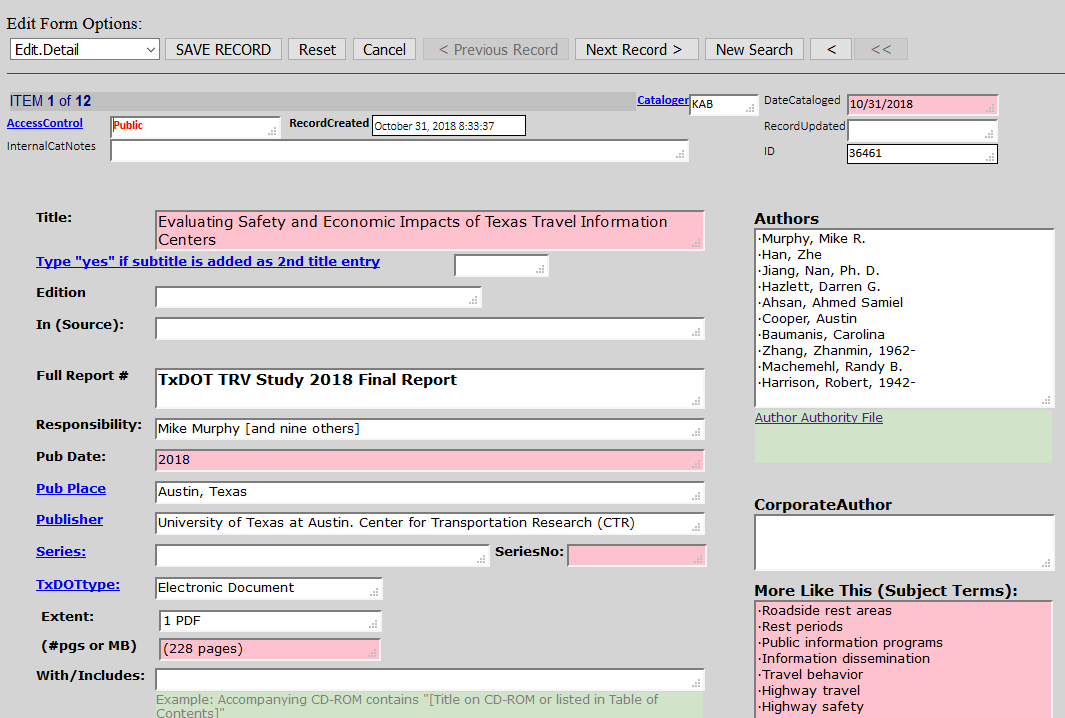Viewport: 1065px width, 718px height.
Task: Select subject term Public information programs
Action: [x=850, y=643]
